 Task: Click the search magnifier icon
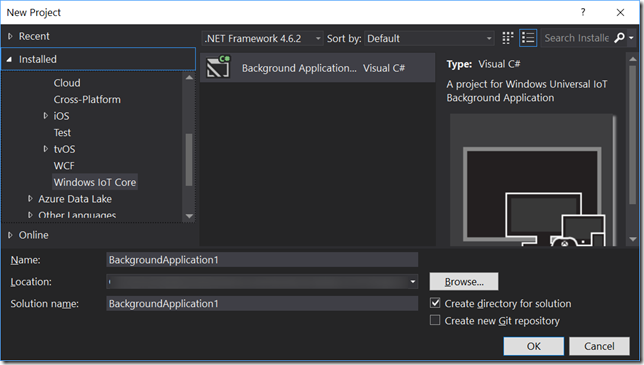[x=619, y=38]
